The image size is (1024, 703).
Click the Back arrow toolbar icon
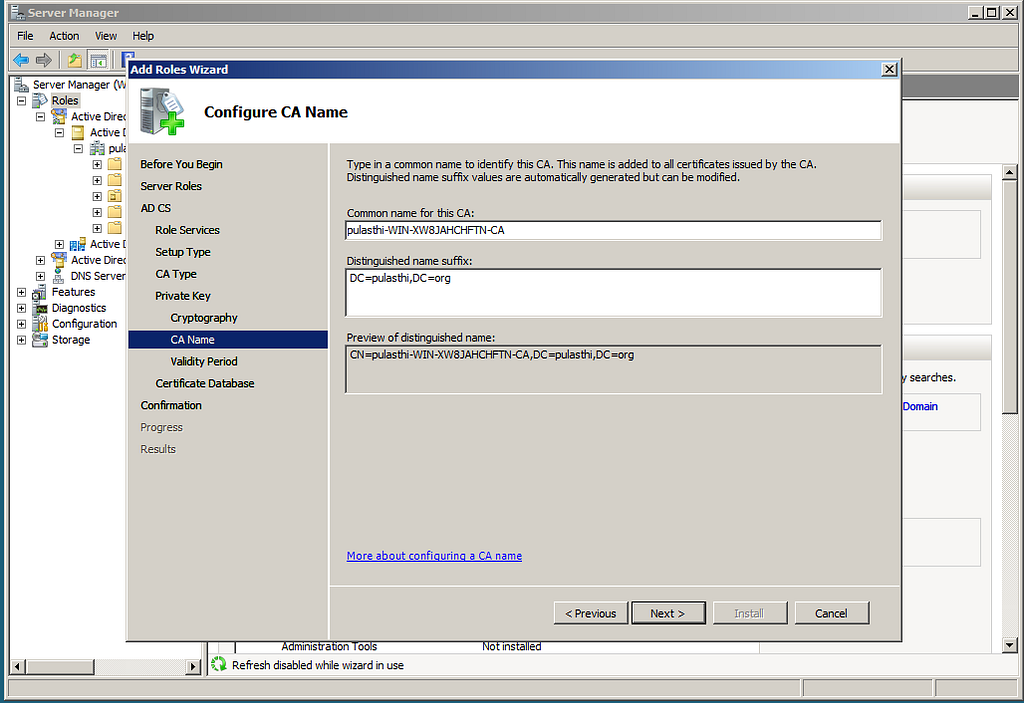click(x=21, y=61)
